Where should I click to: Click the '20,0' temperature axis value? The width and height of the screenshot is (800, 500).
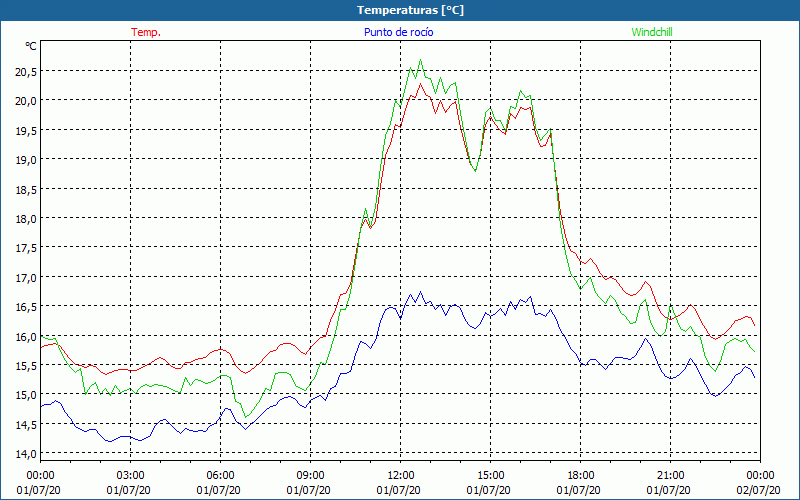tap(26, 101)
